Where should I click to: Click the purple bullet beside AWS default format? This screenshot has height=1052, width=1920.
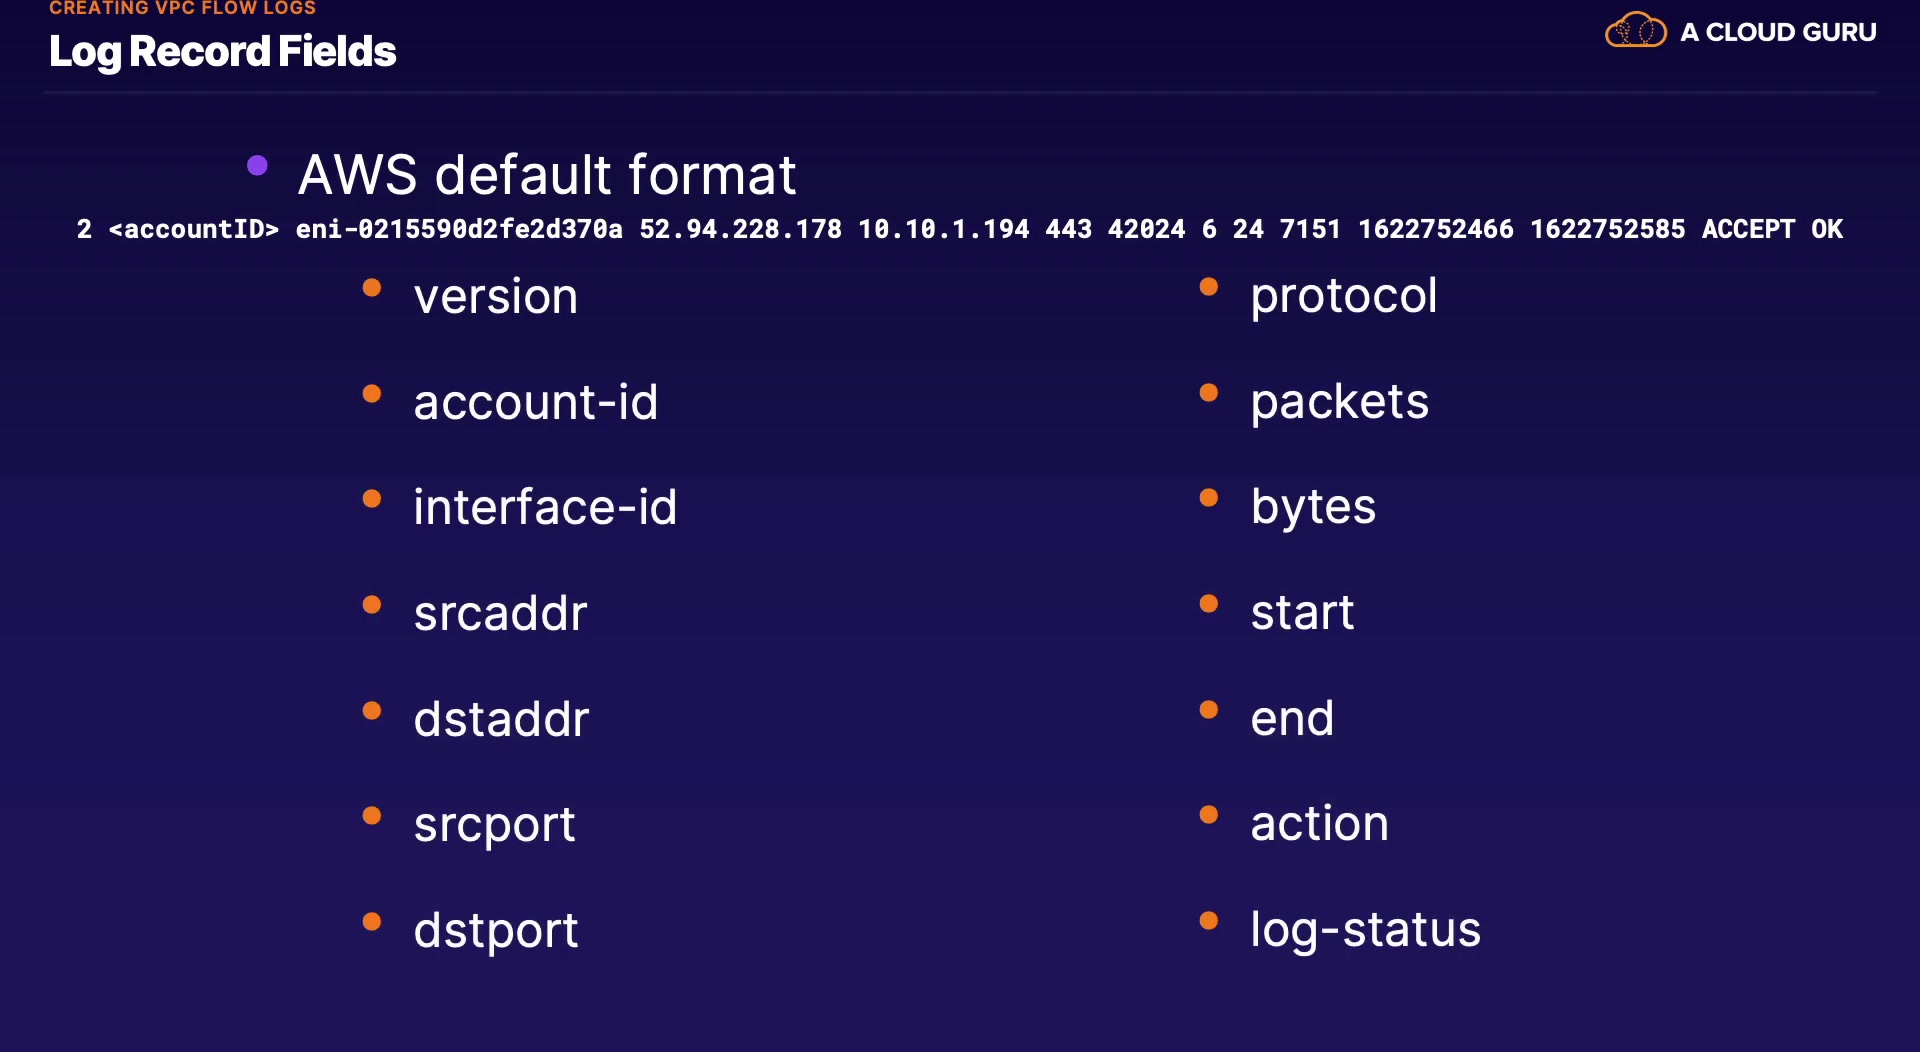(257, 165)
